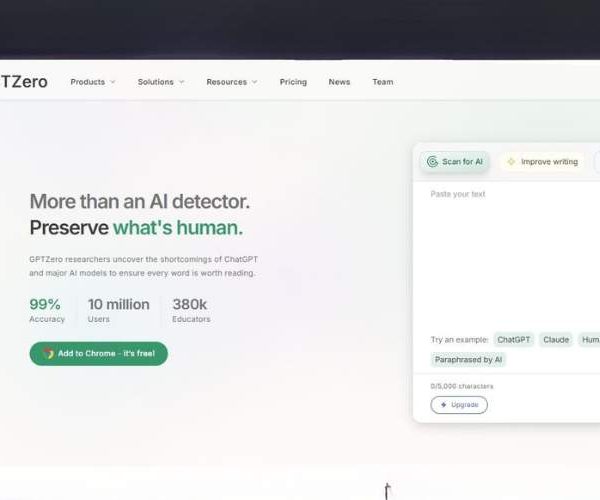
Task: Select the Scan for AI tab
Action: 455,162
